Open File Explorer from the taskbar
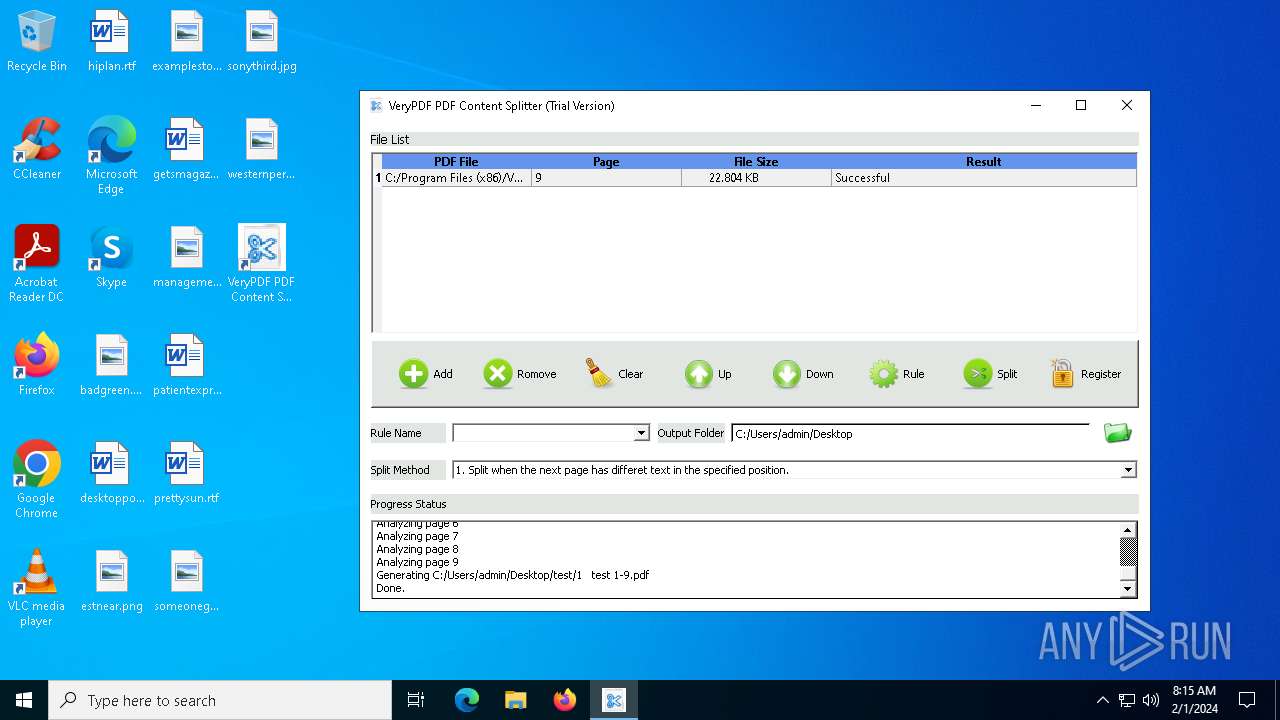 click(515, 700)
